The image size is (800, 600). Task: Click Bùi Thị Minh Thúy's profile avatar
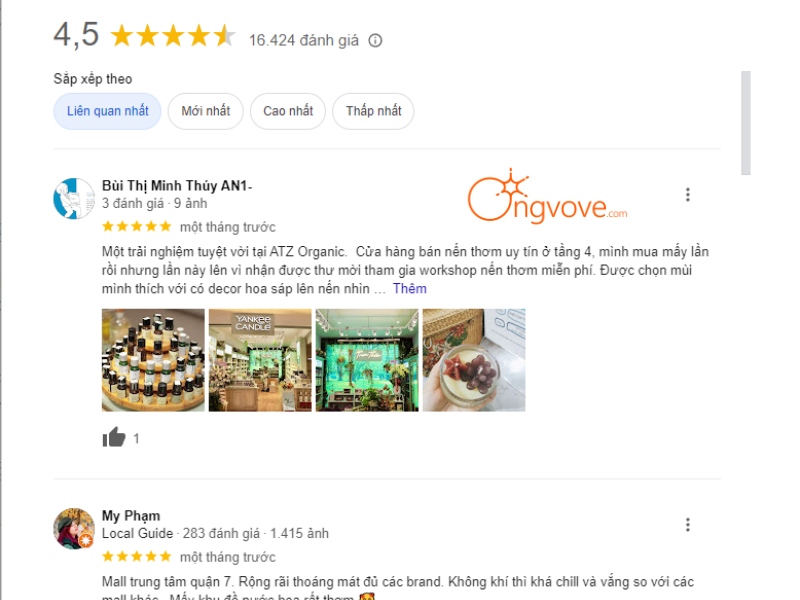pos(74,198)
